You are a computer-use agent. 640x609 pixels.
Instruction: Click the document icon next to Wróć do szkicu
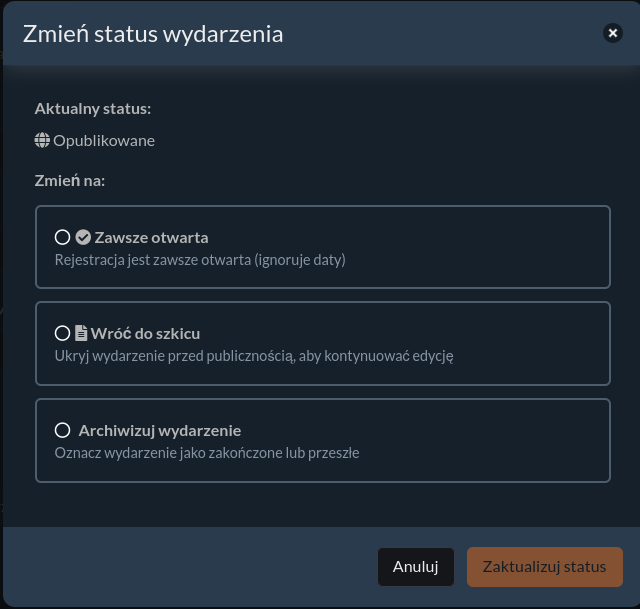pyautogui.click(x=81, y=333)
